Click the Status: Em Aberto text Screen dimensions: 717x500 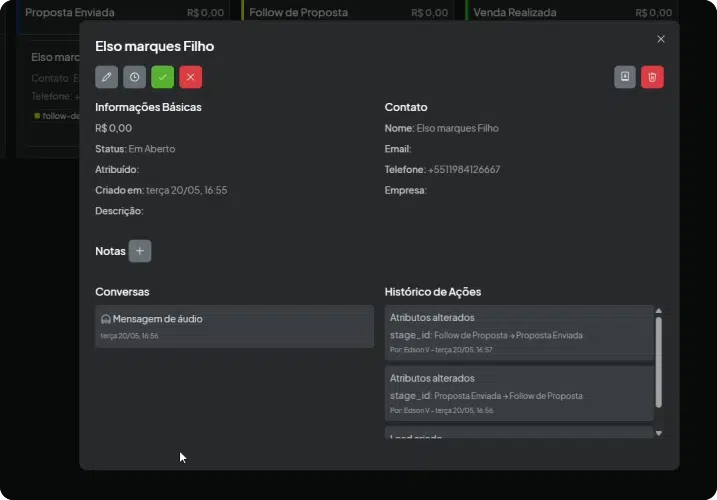click(x=135, y=149)
